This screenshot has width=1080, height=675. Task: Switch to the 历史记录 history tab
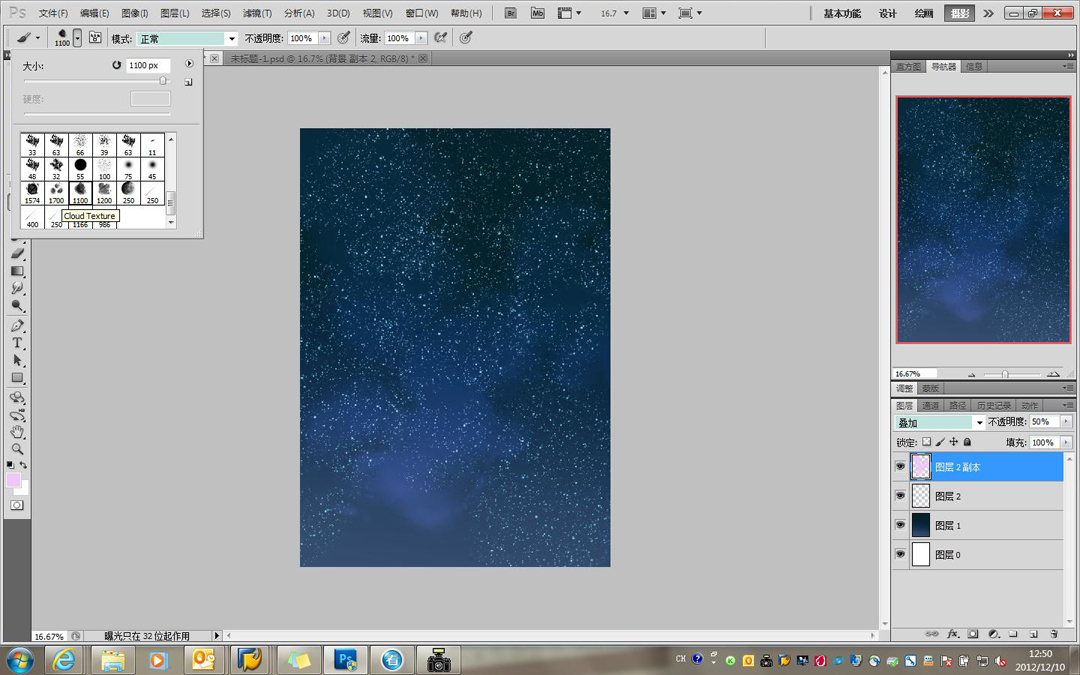click(994, 405)
